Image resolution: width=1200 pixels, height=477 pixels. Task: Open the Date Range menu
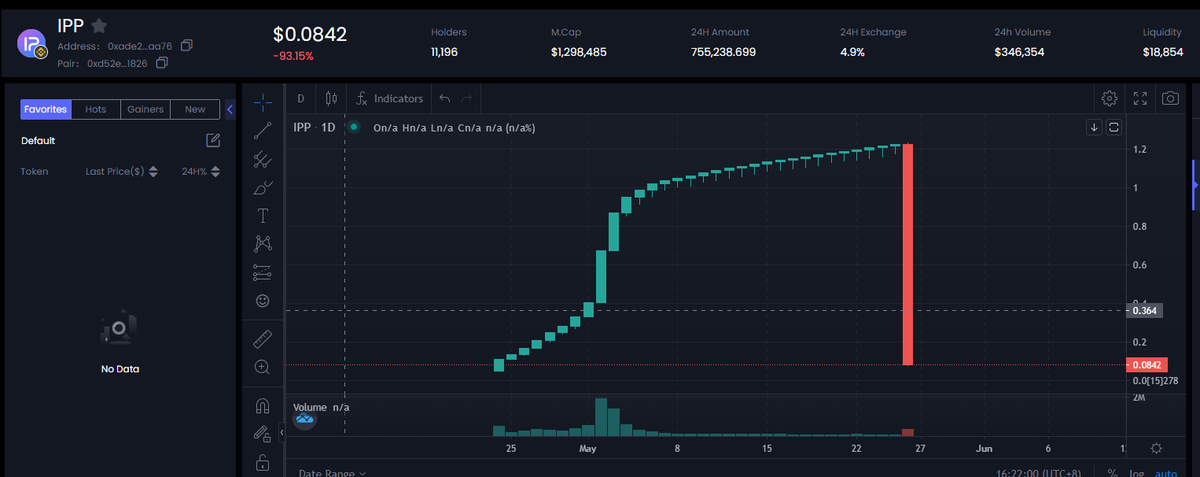(332, 472)
